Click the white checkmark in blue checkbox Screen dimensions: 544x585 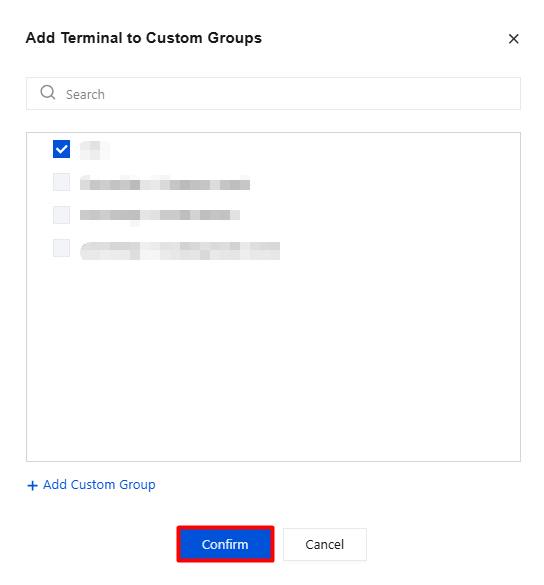pos(62,149)
